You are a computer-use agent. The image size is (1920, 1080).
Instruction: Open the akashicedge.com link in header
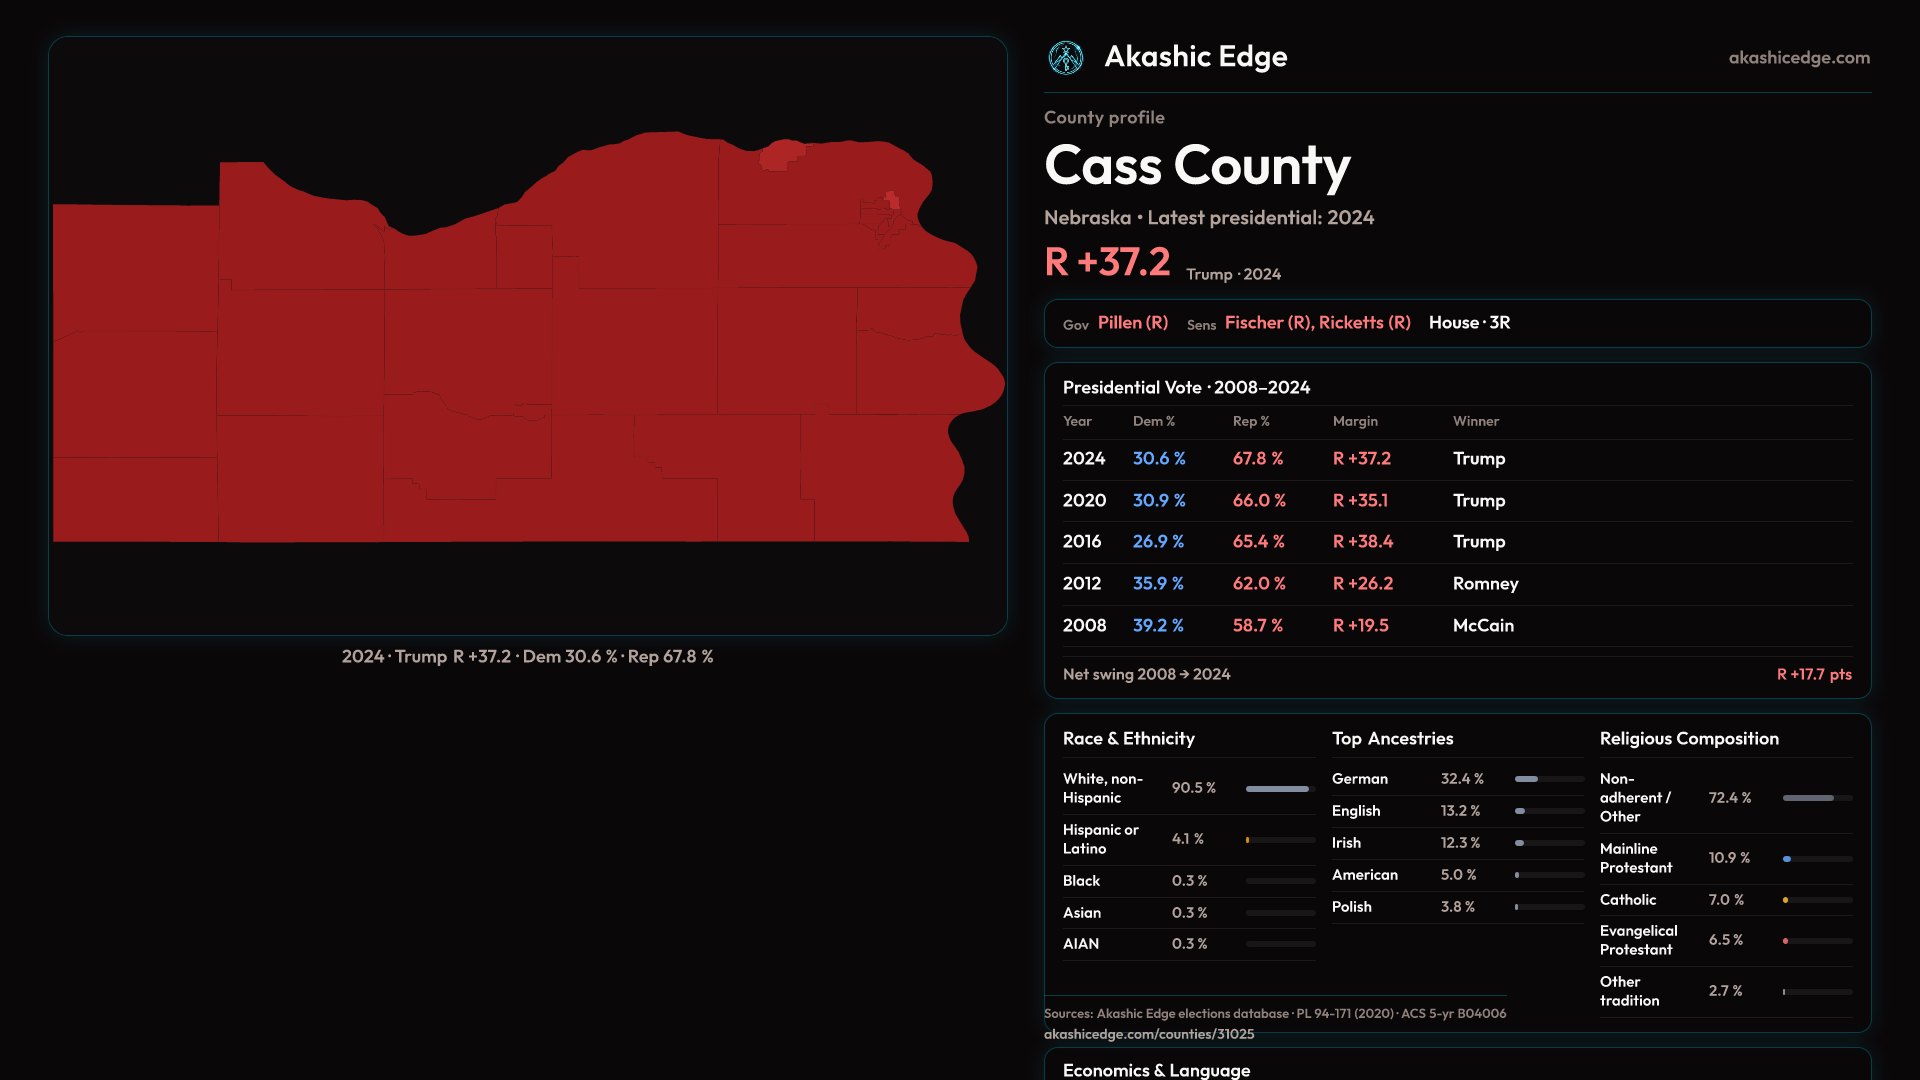coord(1798,58)
